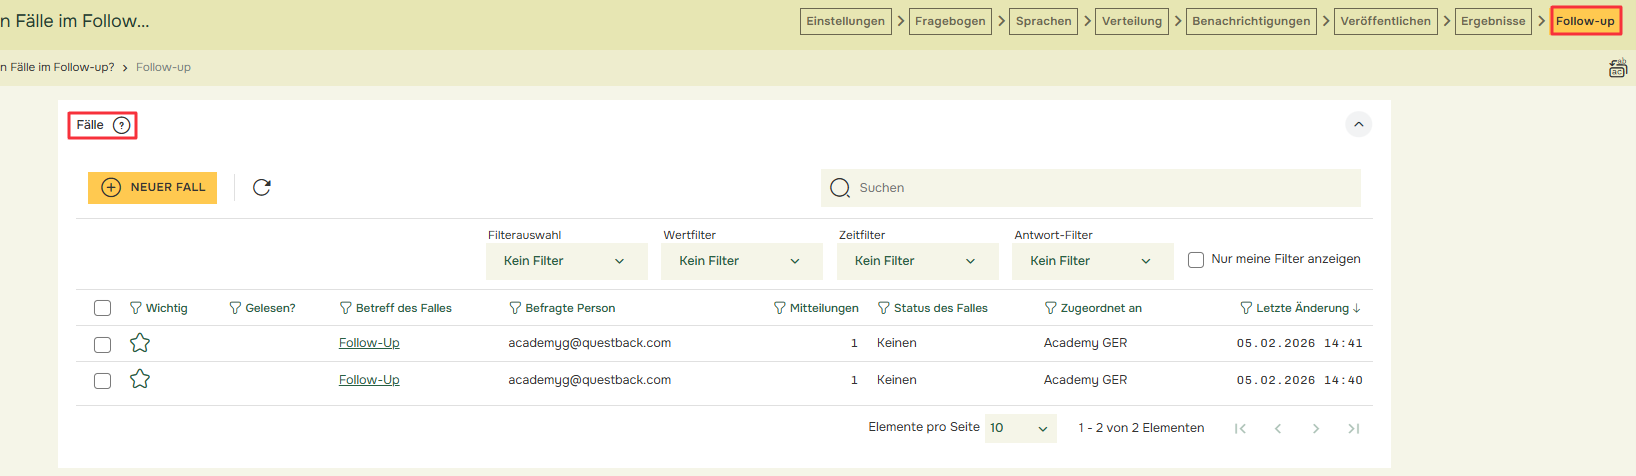Open Elemente pro Seite dropdown

tap(1020, 428)
